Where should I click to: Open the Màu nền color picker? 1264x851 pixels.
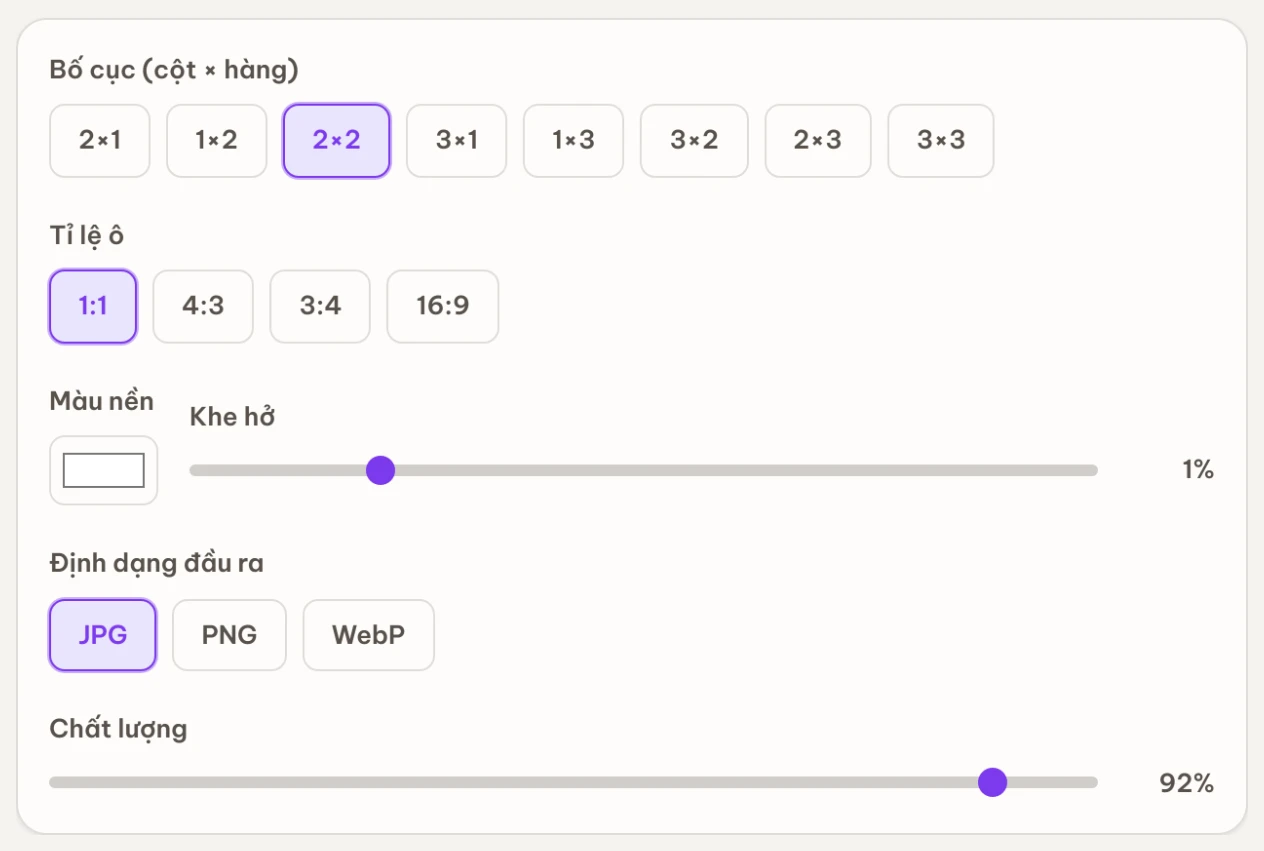104,470
